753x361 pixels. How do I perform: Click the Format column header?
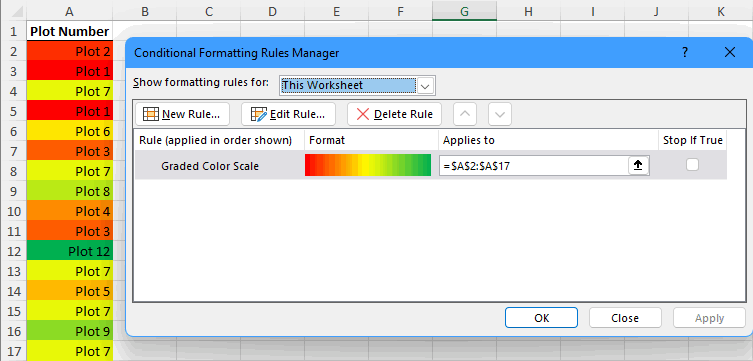pos(371,140)
